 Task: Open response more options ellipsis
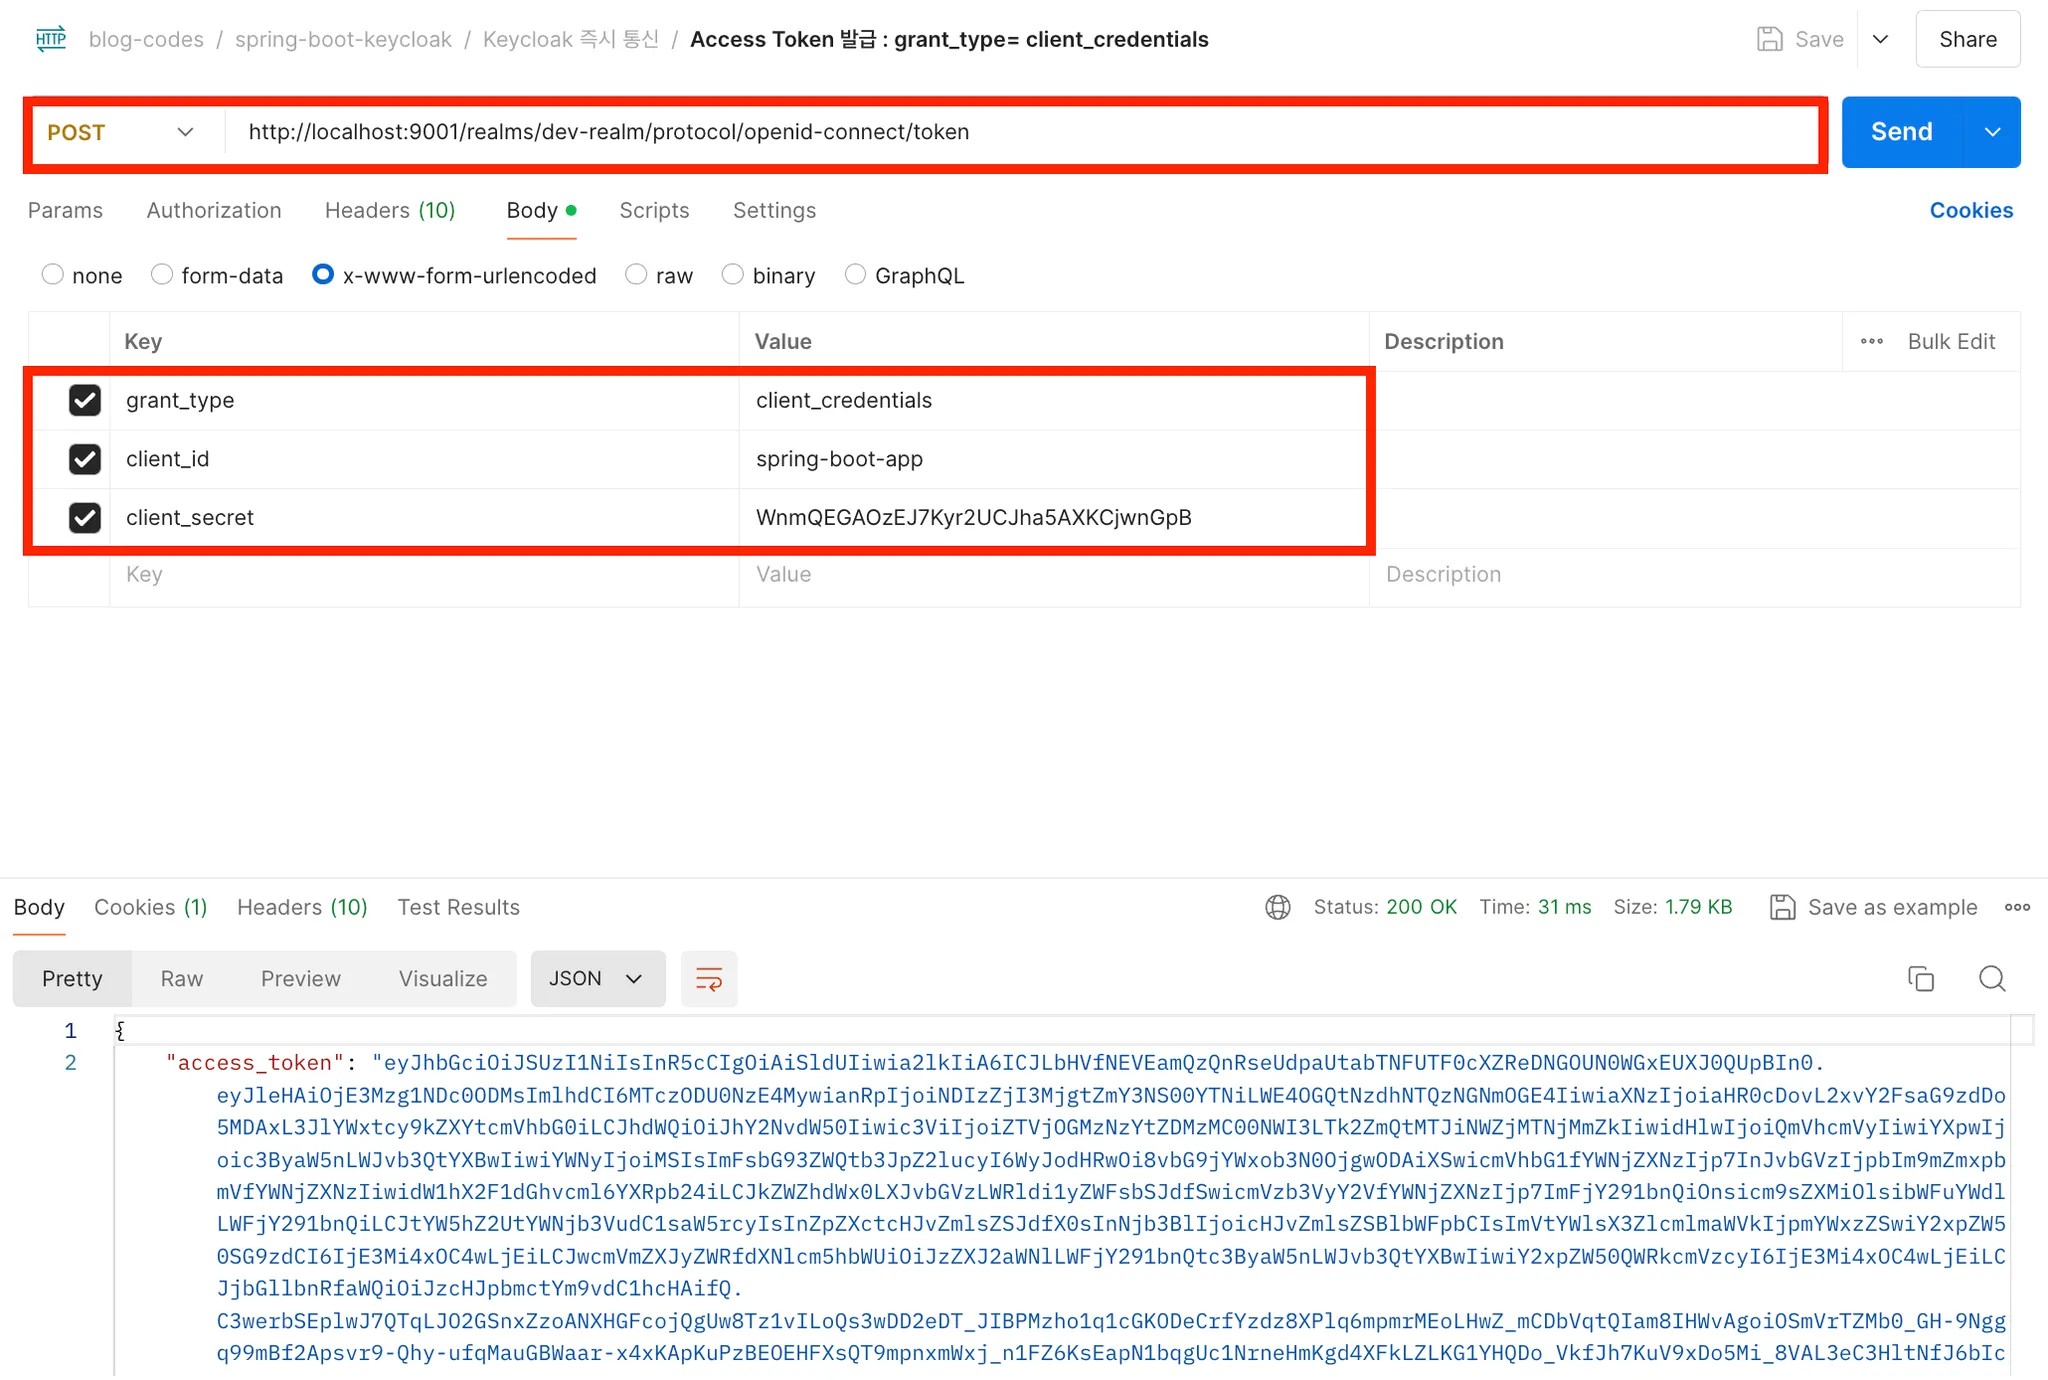pyautogui.click(x=2017, y=907)
